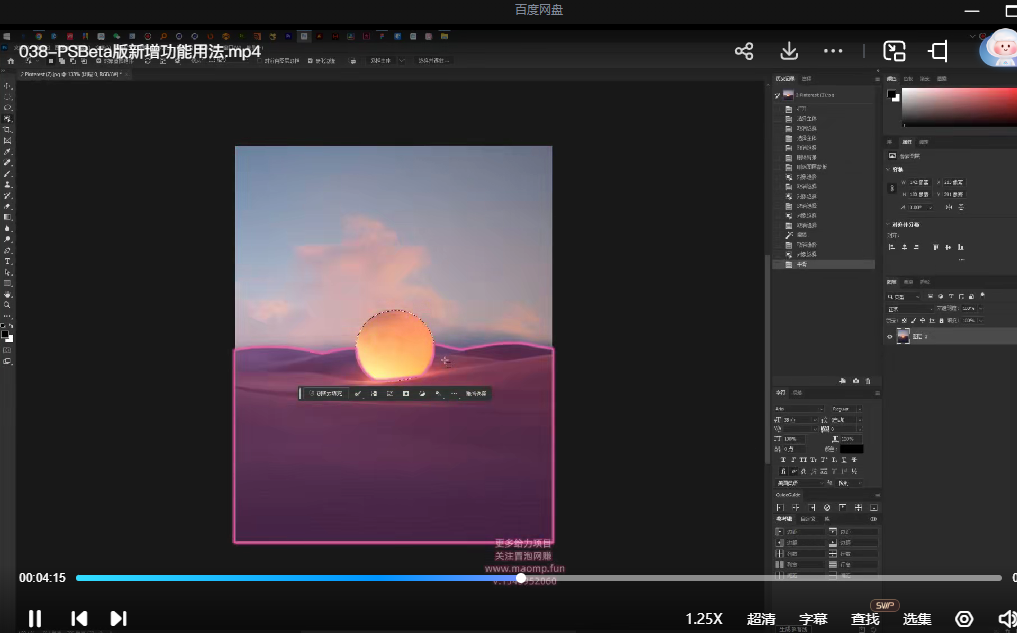Screen dimensions: 1017x633
Task: Switch to the 路径 paths tab
Action: pyautogui.click(x=925, y=282)
